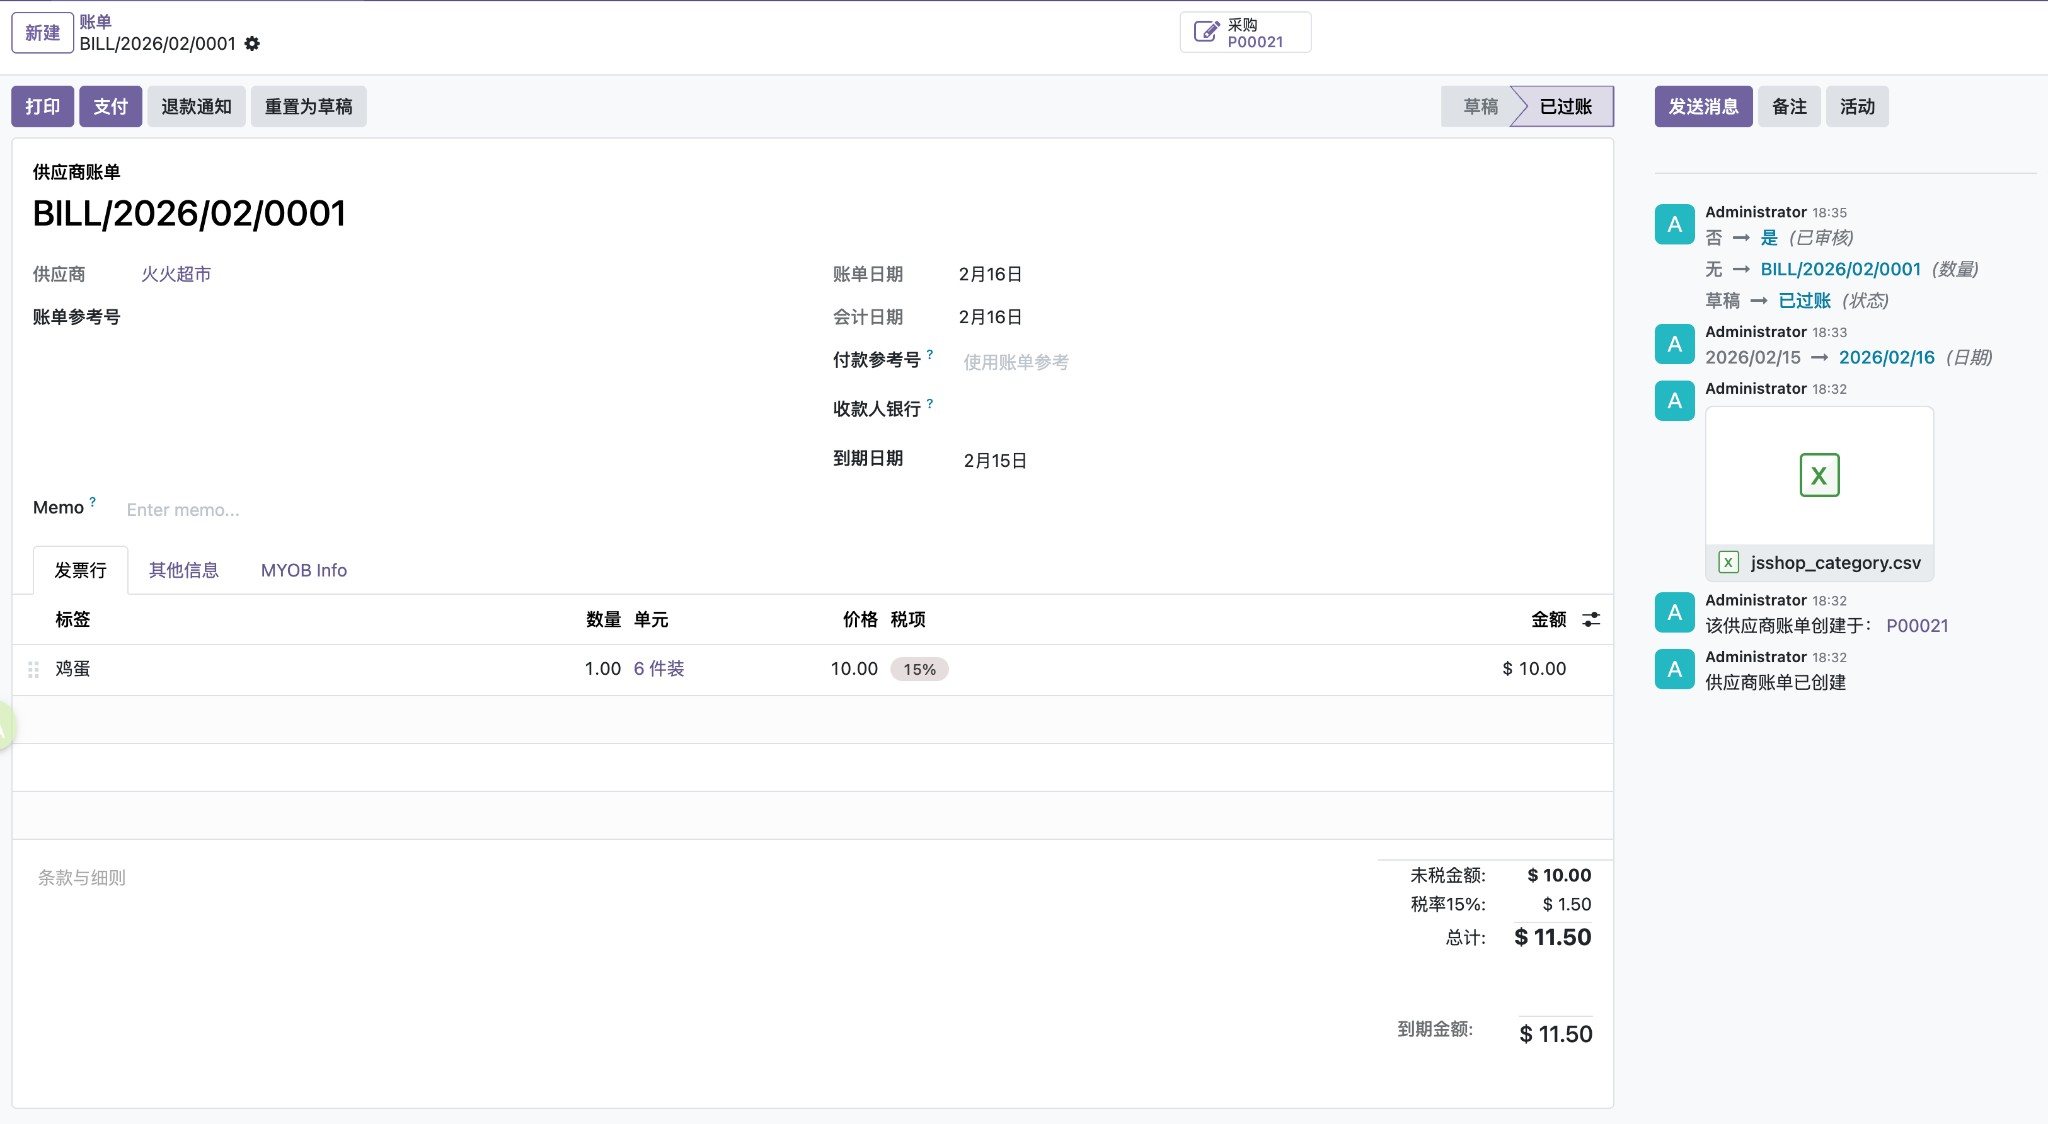Click the 账单日期 value 2月16日
The width and height of the screenshot is (2048, 1124).
(x=990, y=274)
